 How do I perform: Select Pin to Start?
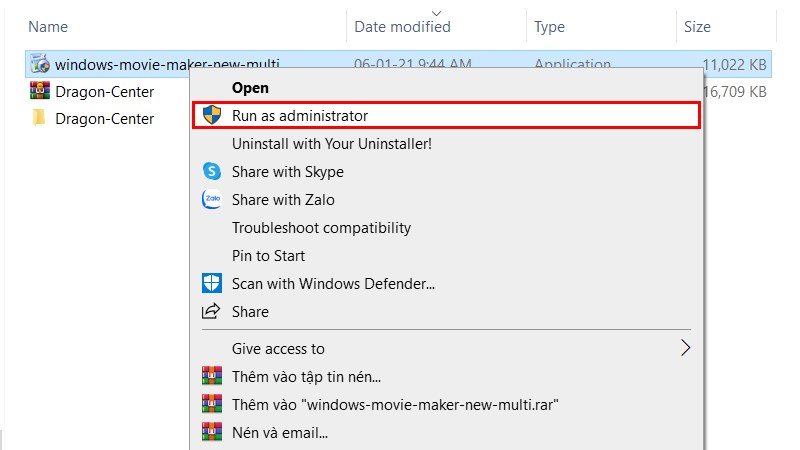coord(268,256)
